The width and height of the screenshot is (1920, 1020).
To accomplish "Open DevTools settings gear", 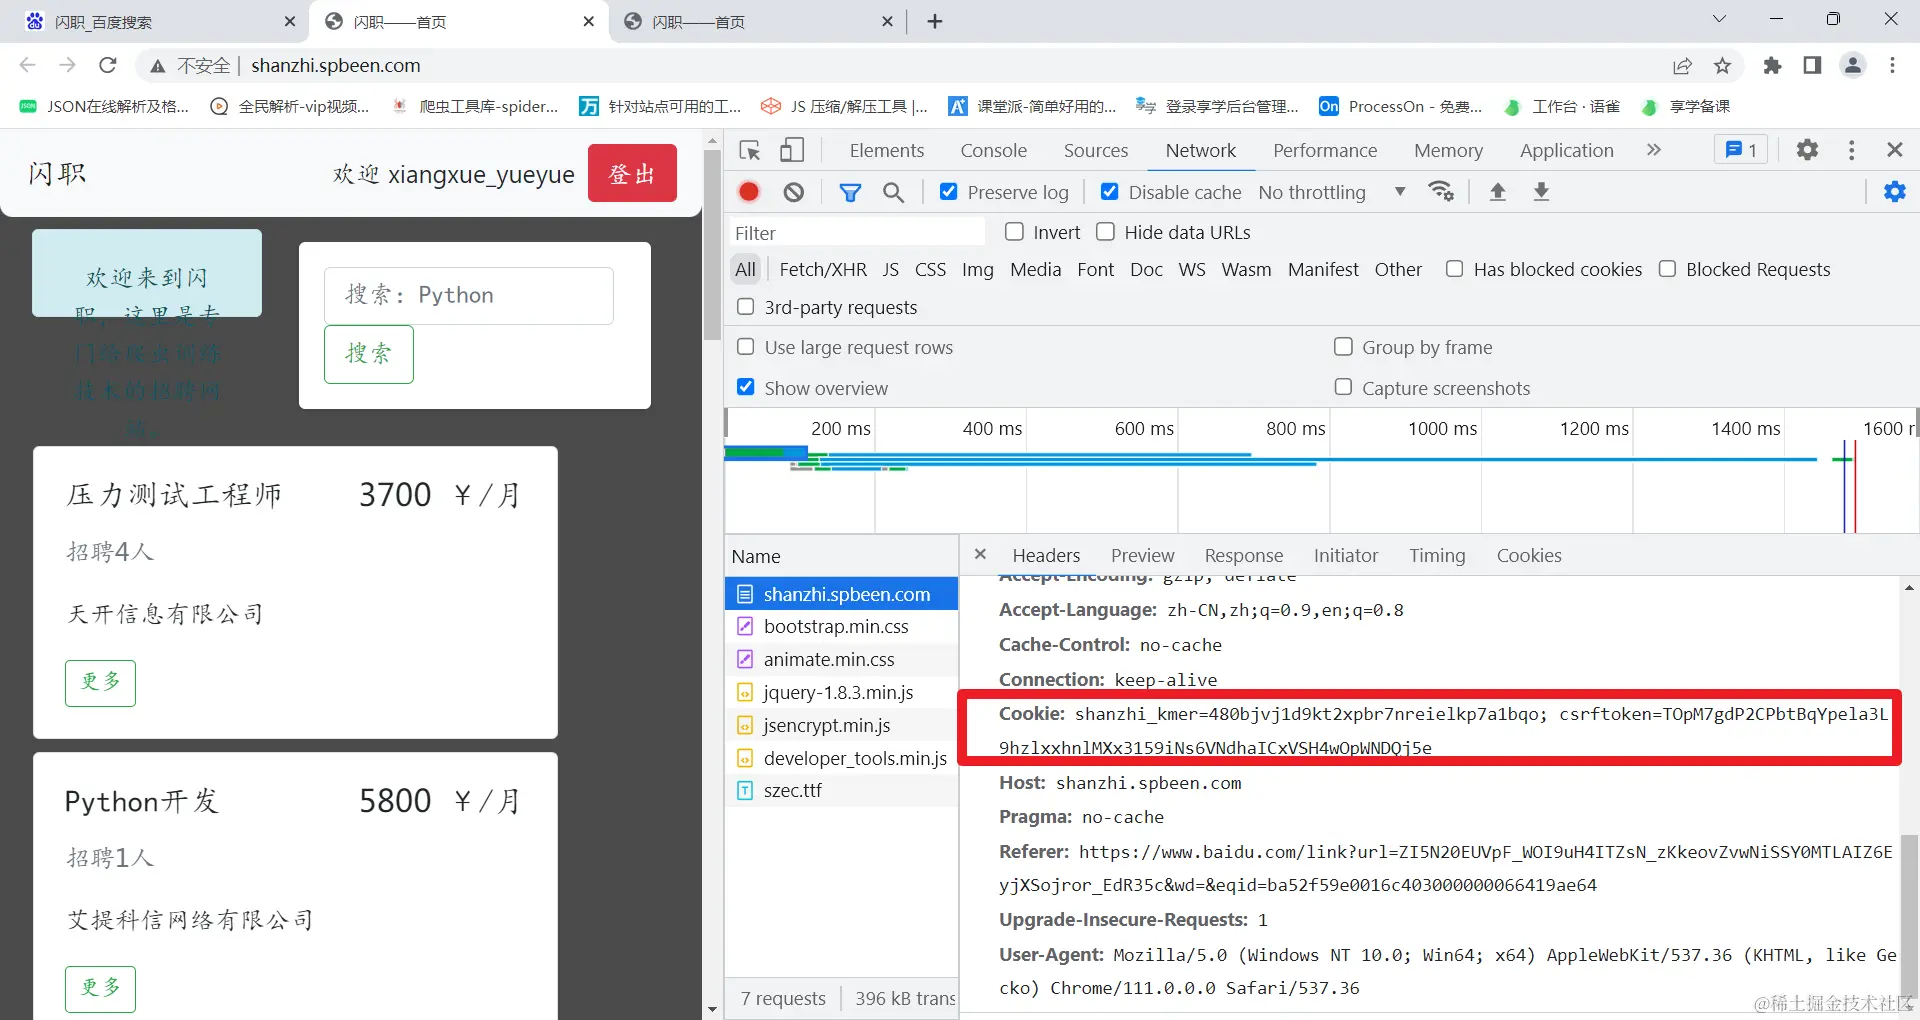I will click(1807, 150).
